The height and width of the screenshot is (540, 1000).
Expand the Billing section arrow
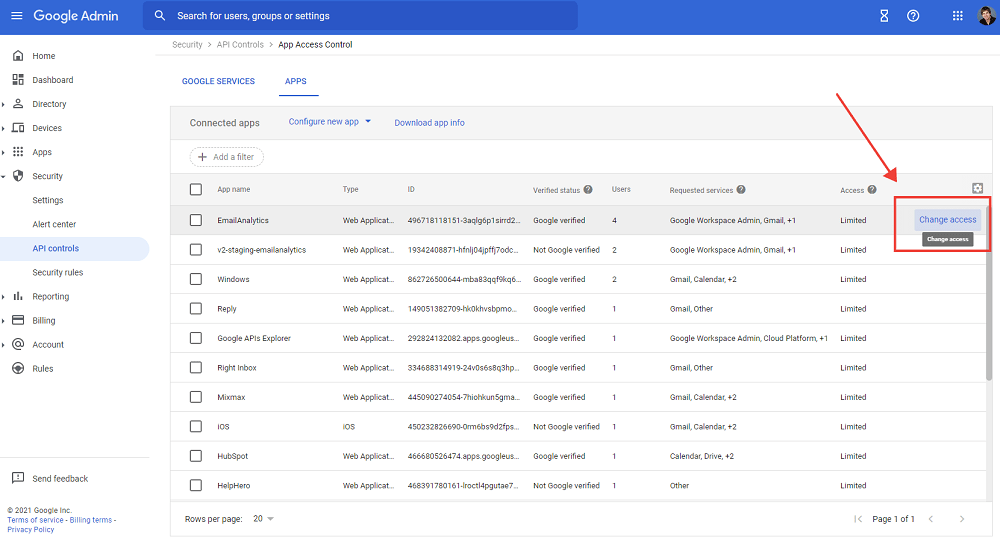tap(3, 321)
